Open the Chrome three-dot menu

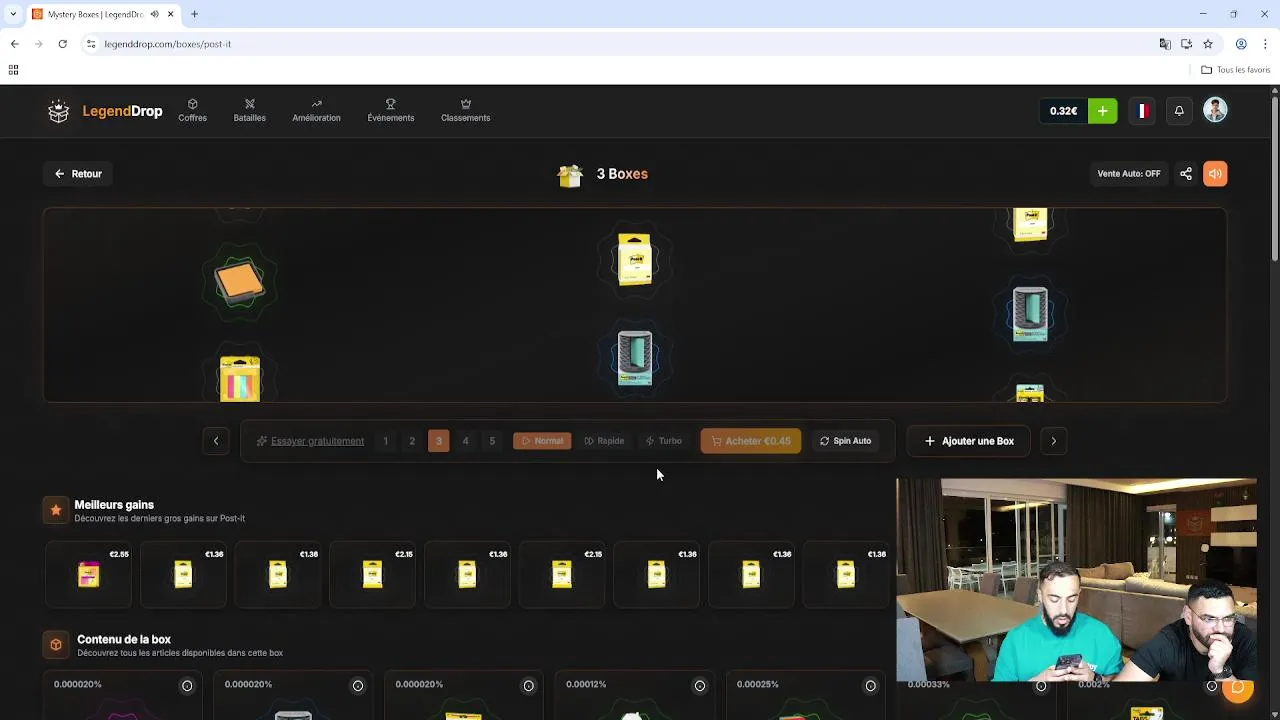[x=1265, y=44]
